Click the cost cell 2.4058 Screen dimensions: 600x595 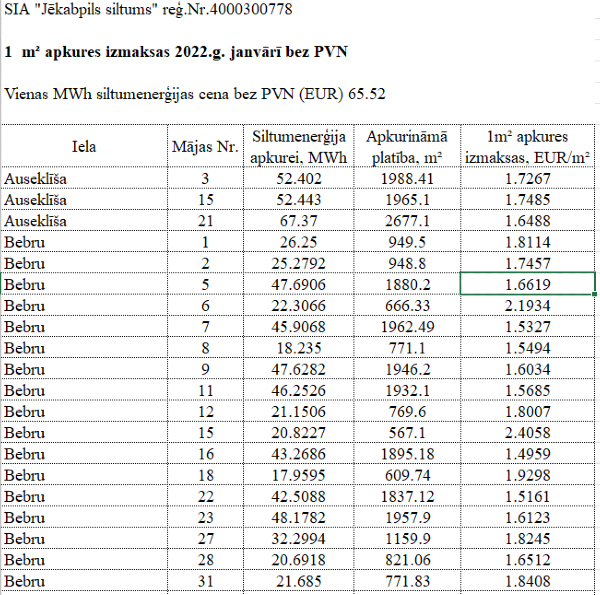pyautogui.click(x=528, y=432)
